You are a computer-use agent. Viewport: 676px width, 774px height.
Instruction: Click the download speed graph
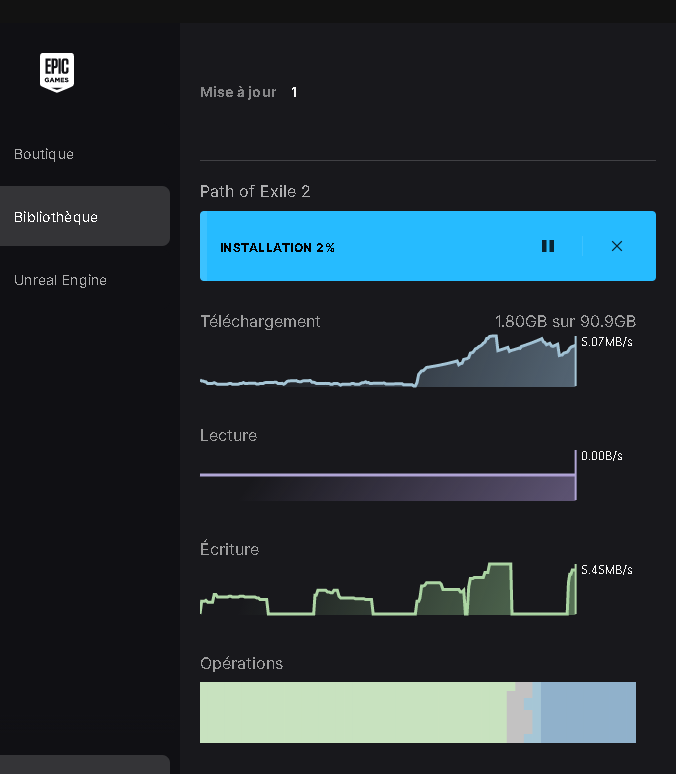coord(388,361)
